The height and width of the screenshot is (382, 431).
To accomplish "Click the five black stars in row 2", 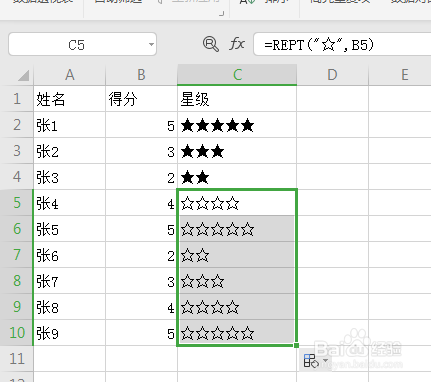I will tap(217, 126).
